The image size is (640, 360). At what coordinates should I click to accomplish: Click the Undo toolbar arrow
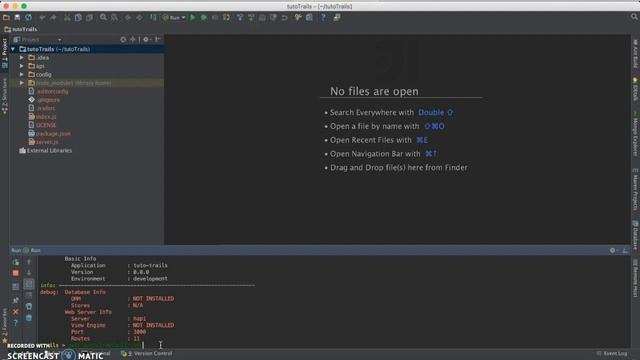coord(42,18)
